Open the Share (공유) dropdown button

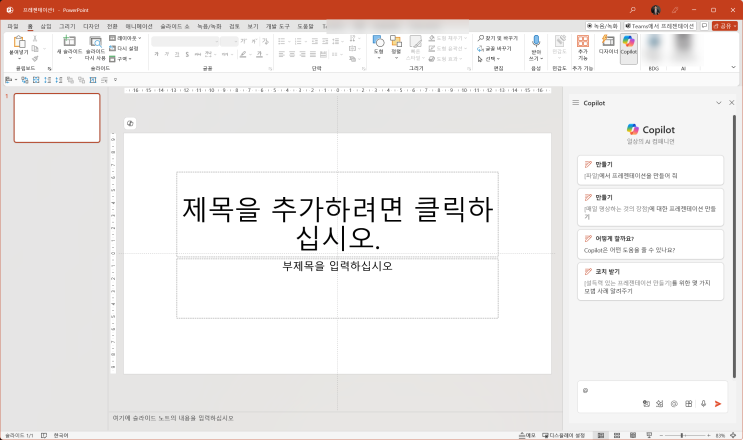coord(723,25)
